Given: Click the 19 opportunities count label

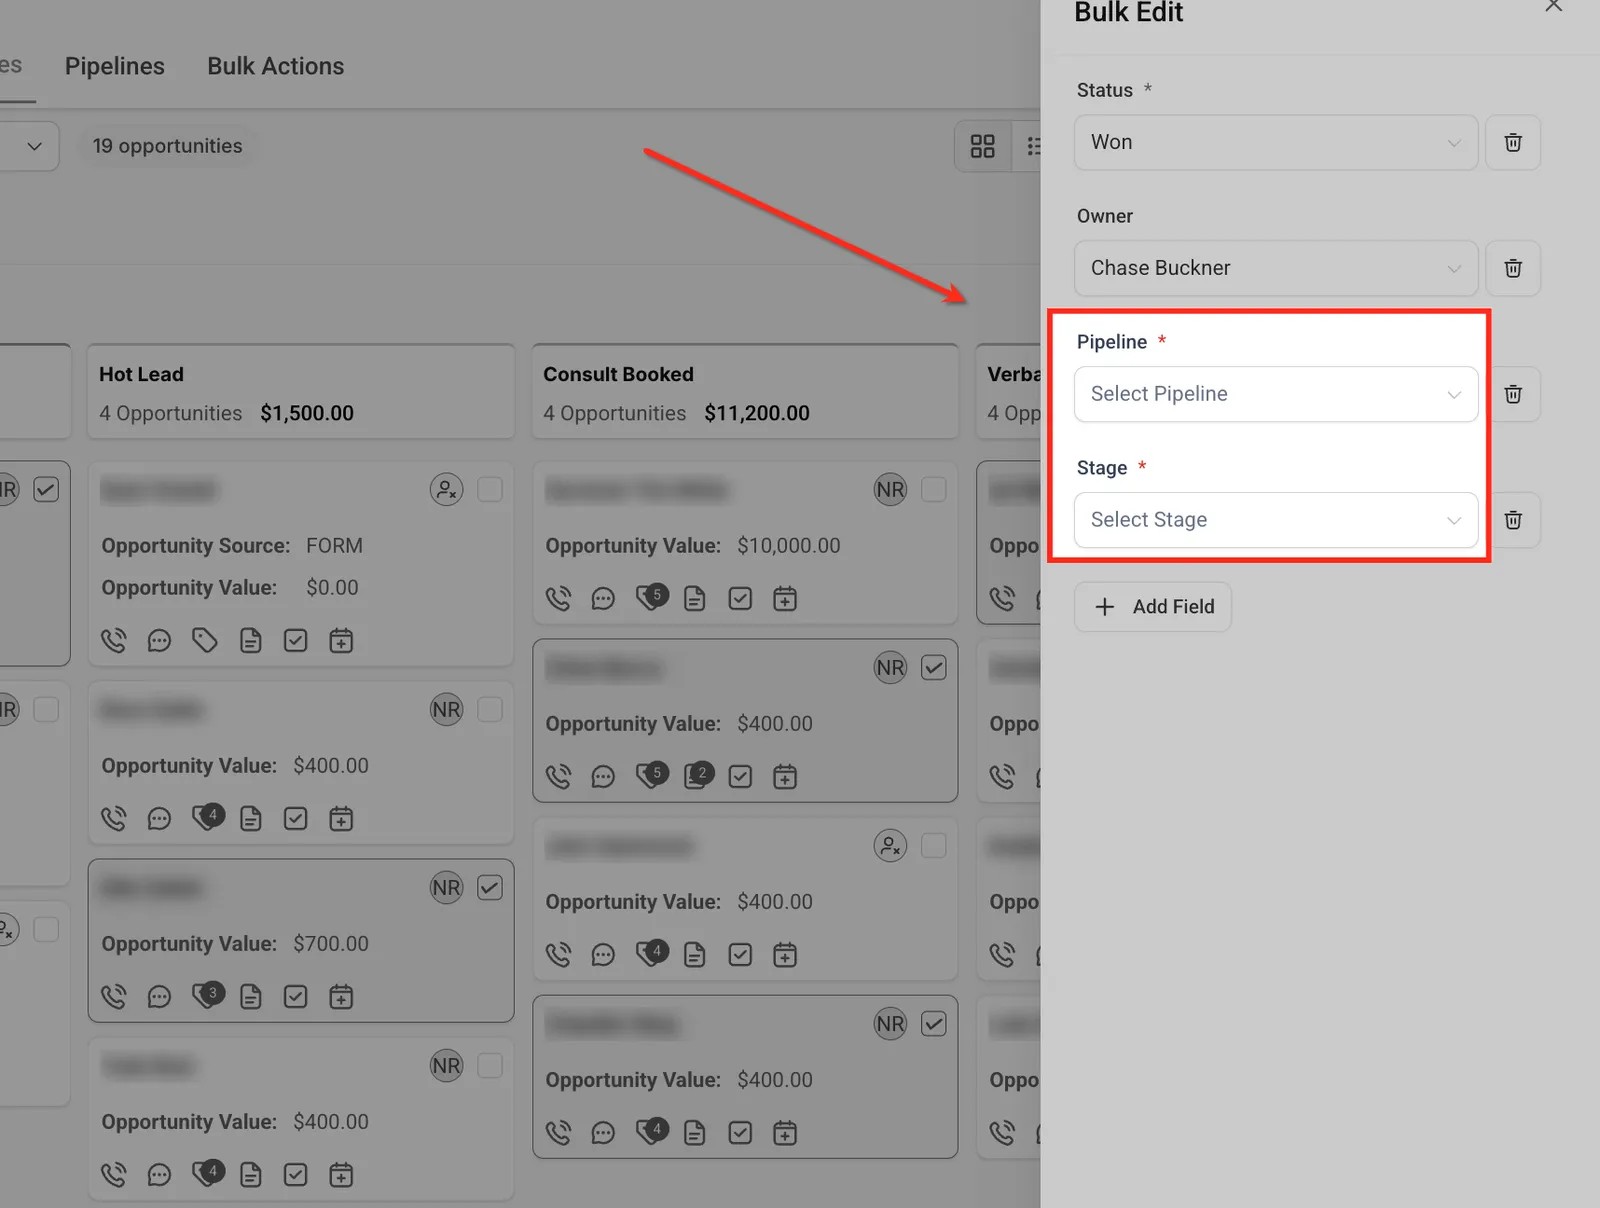Looking at the screenshot, I should pyautogui.click(x=168, y=146).
